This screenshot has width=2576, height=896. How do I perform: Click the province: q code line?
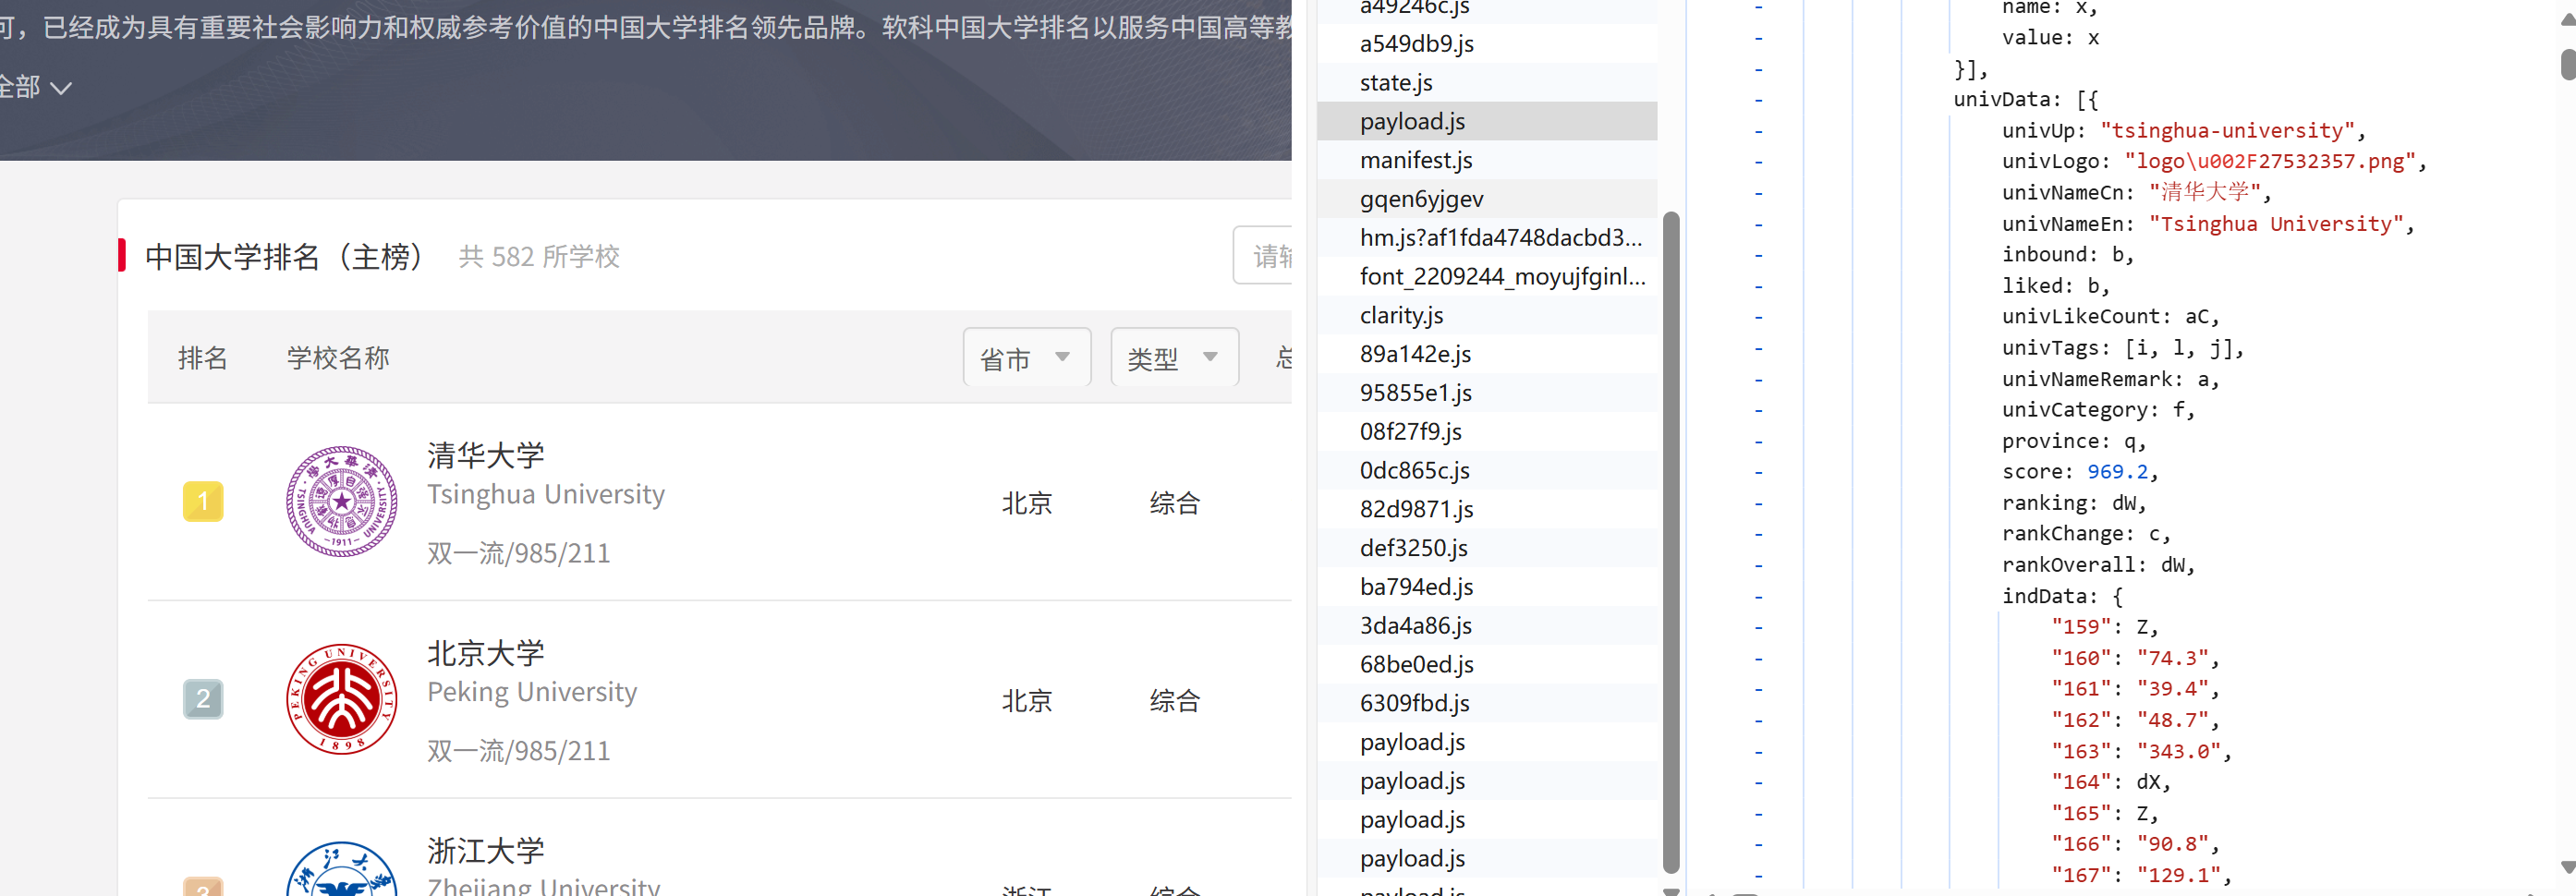point(2073,440)
